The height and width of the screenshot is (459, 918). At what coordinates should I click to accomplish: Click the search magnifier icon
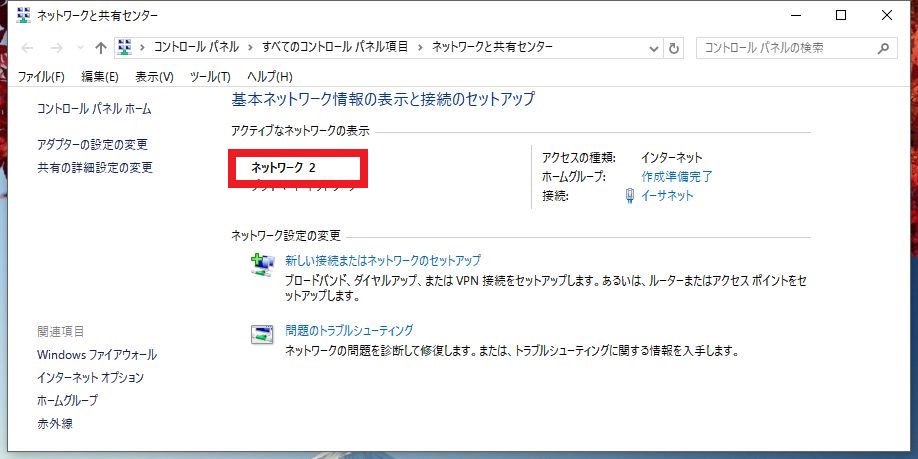[883, 48]
